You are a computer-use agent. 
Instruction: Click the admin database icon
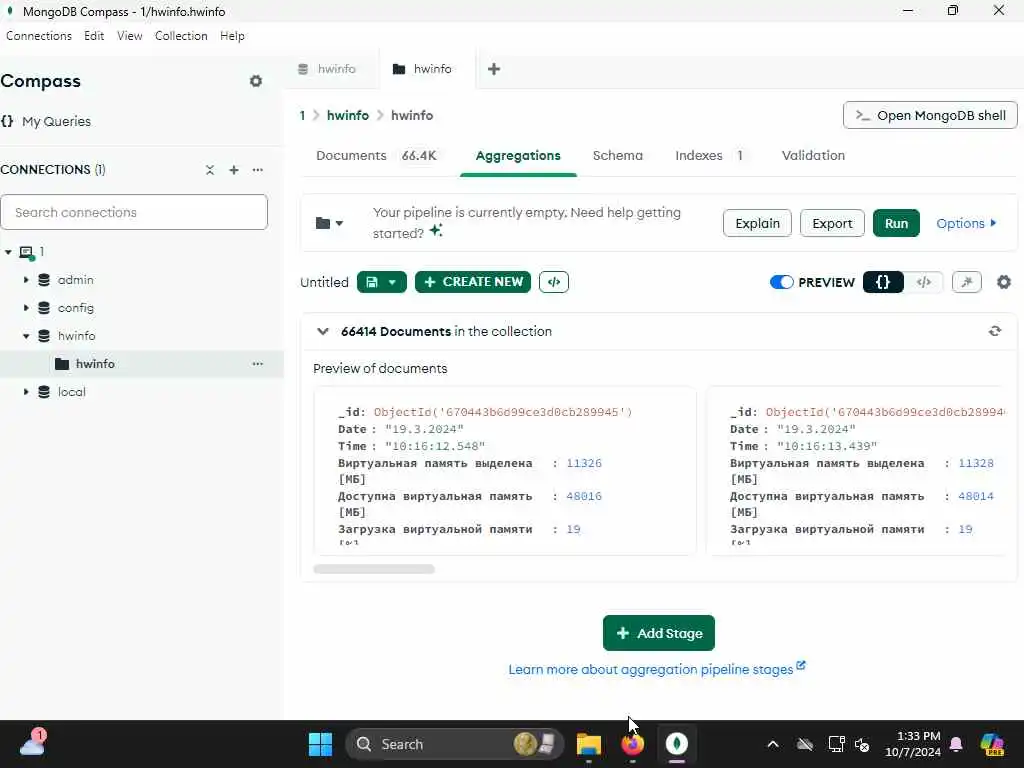pyautogui.click(x=44, y=280)
